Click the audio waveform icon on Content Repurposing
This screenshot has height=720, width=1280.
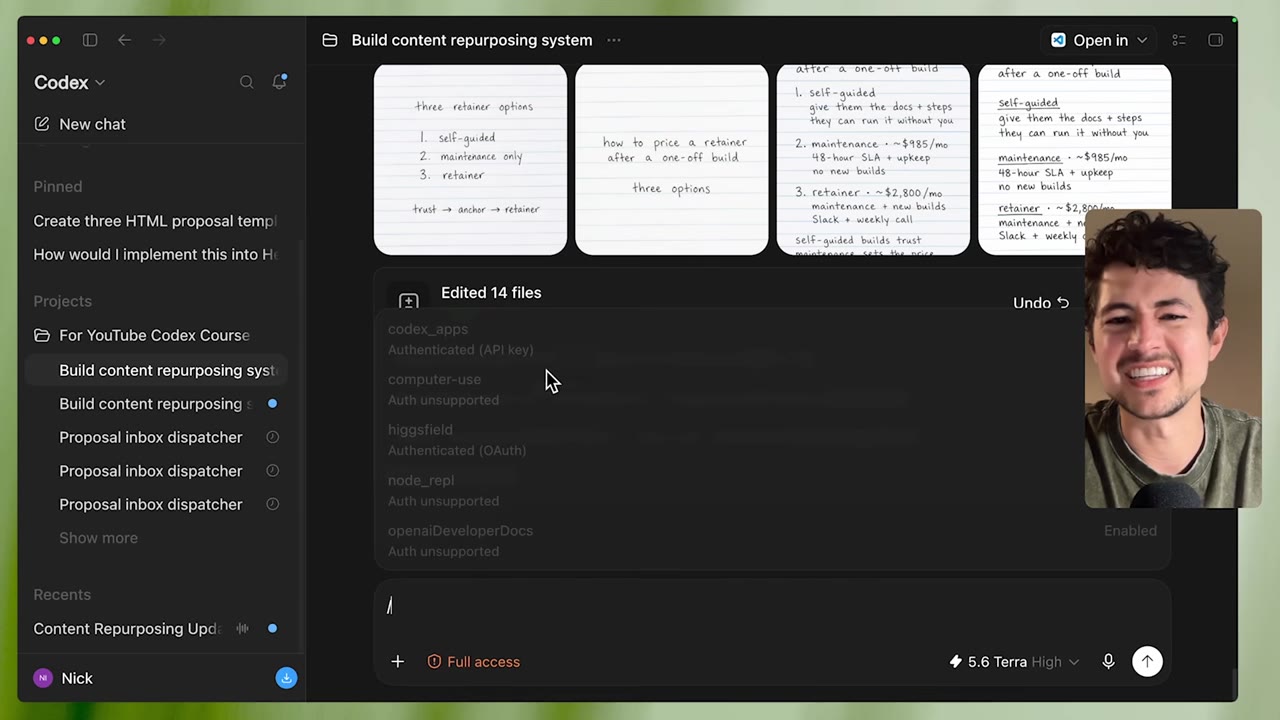pos(242,628)
